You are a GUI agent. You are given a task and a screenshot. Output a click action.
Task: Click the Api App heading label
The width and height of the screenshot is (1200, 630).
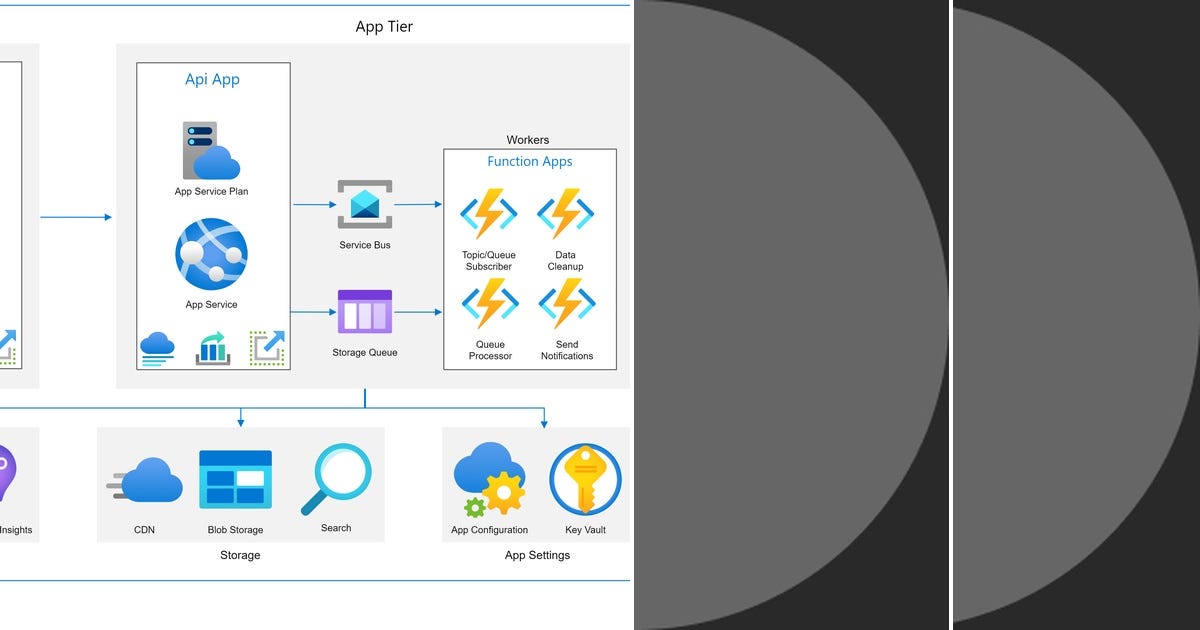[x=213, y=79]
